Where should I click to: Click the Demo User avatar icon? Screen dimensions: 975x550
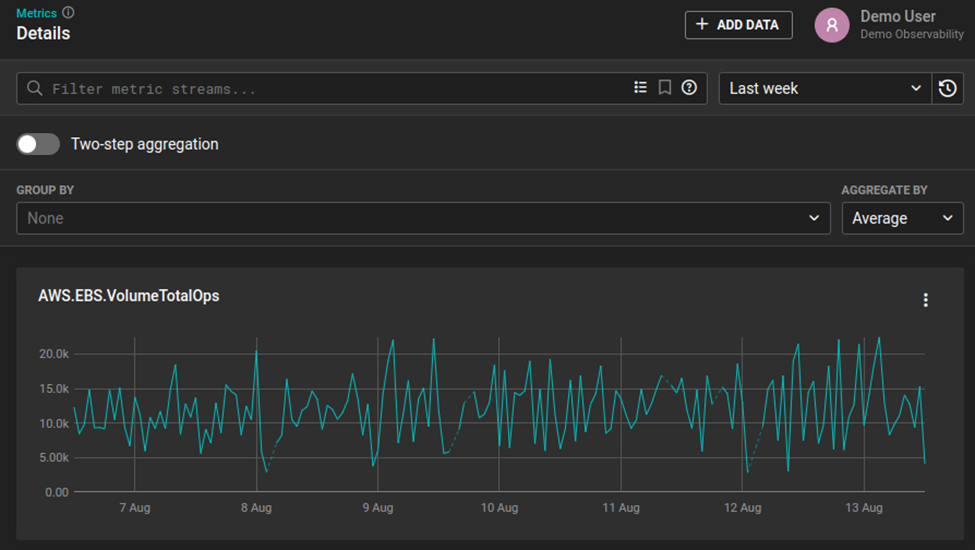(832, 25)
